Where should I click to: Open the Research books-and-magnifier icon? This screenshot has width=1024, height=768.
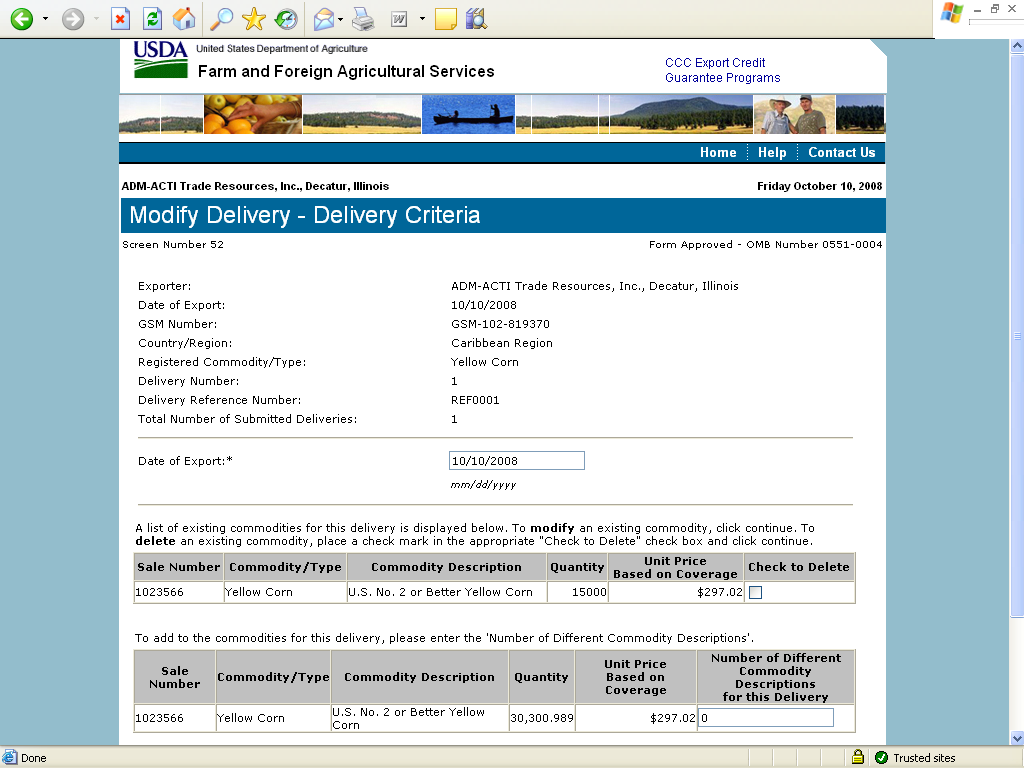point(477,19)
